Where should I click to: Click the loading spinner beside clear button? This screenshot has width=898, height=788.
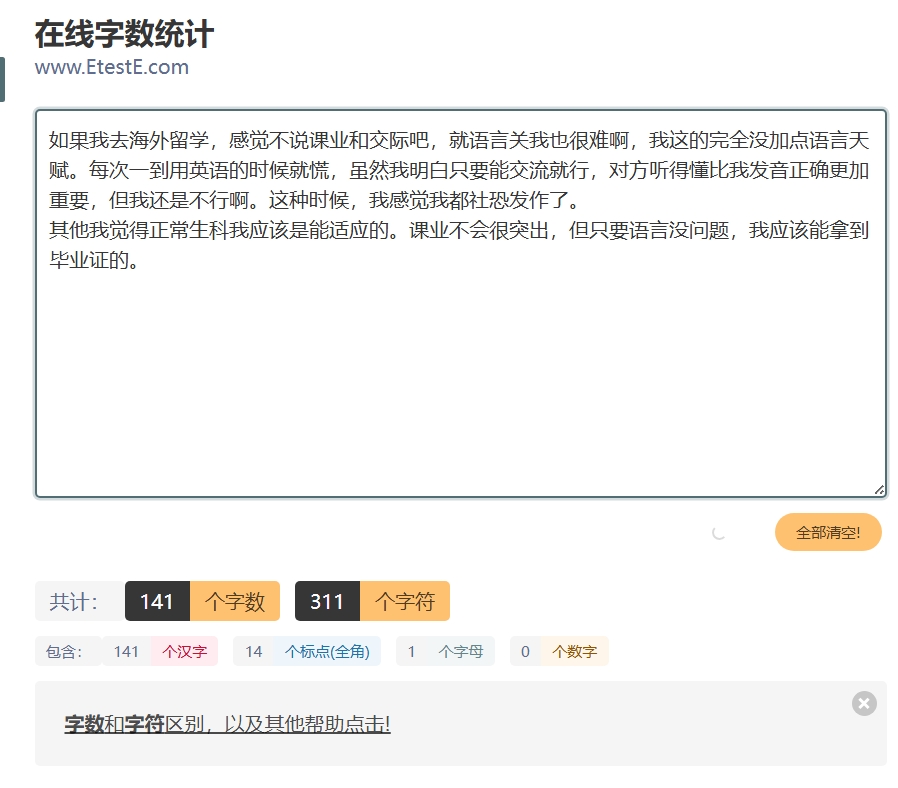[719, 533]
